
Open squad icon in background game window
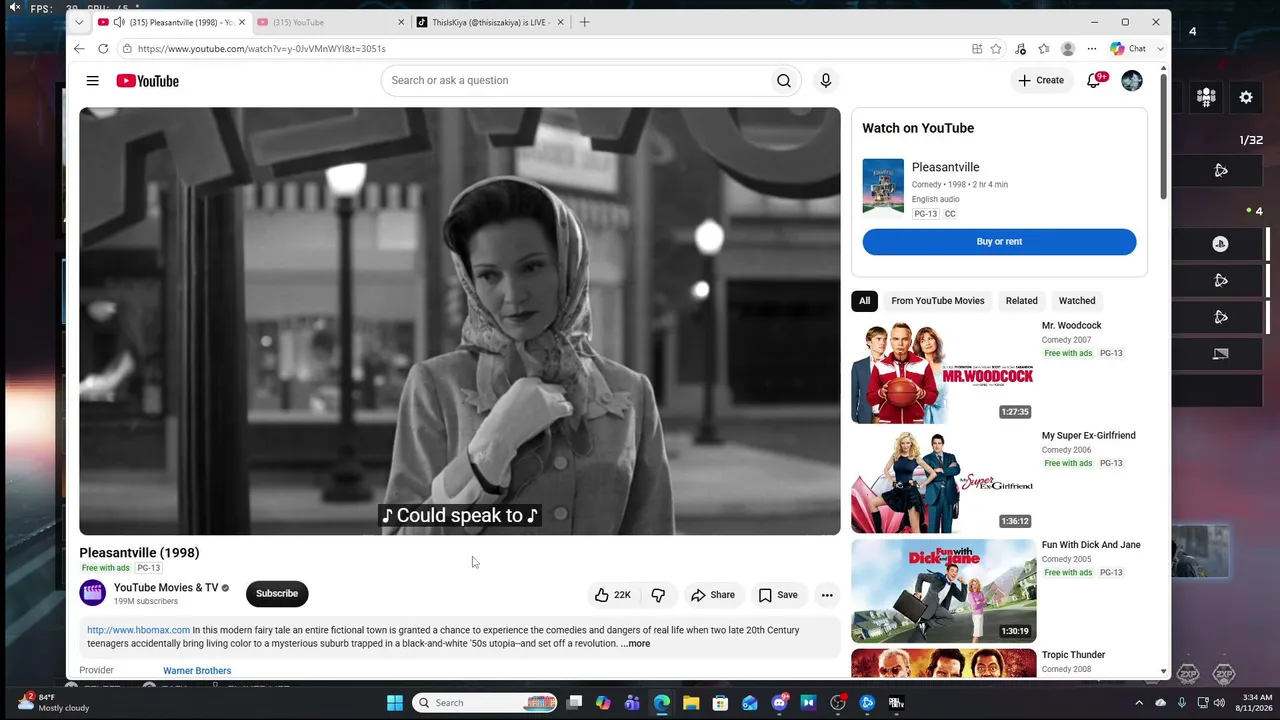(x=1206, y=97)
